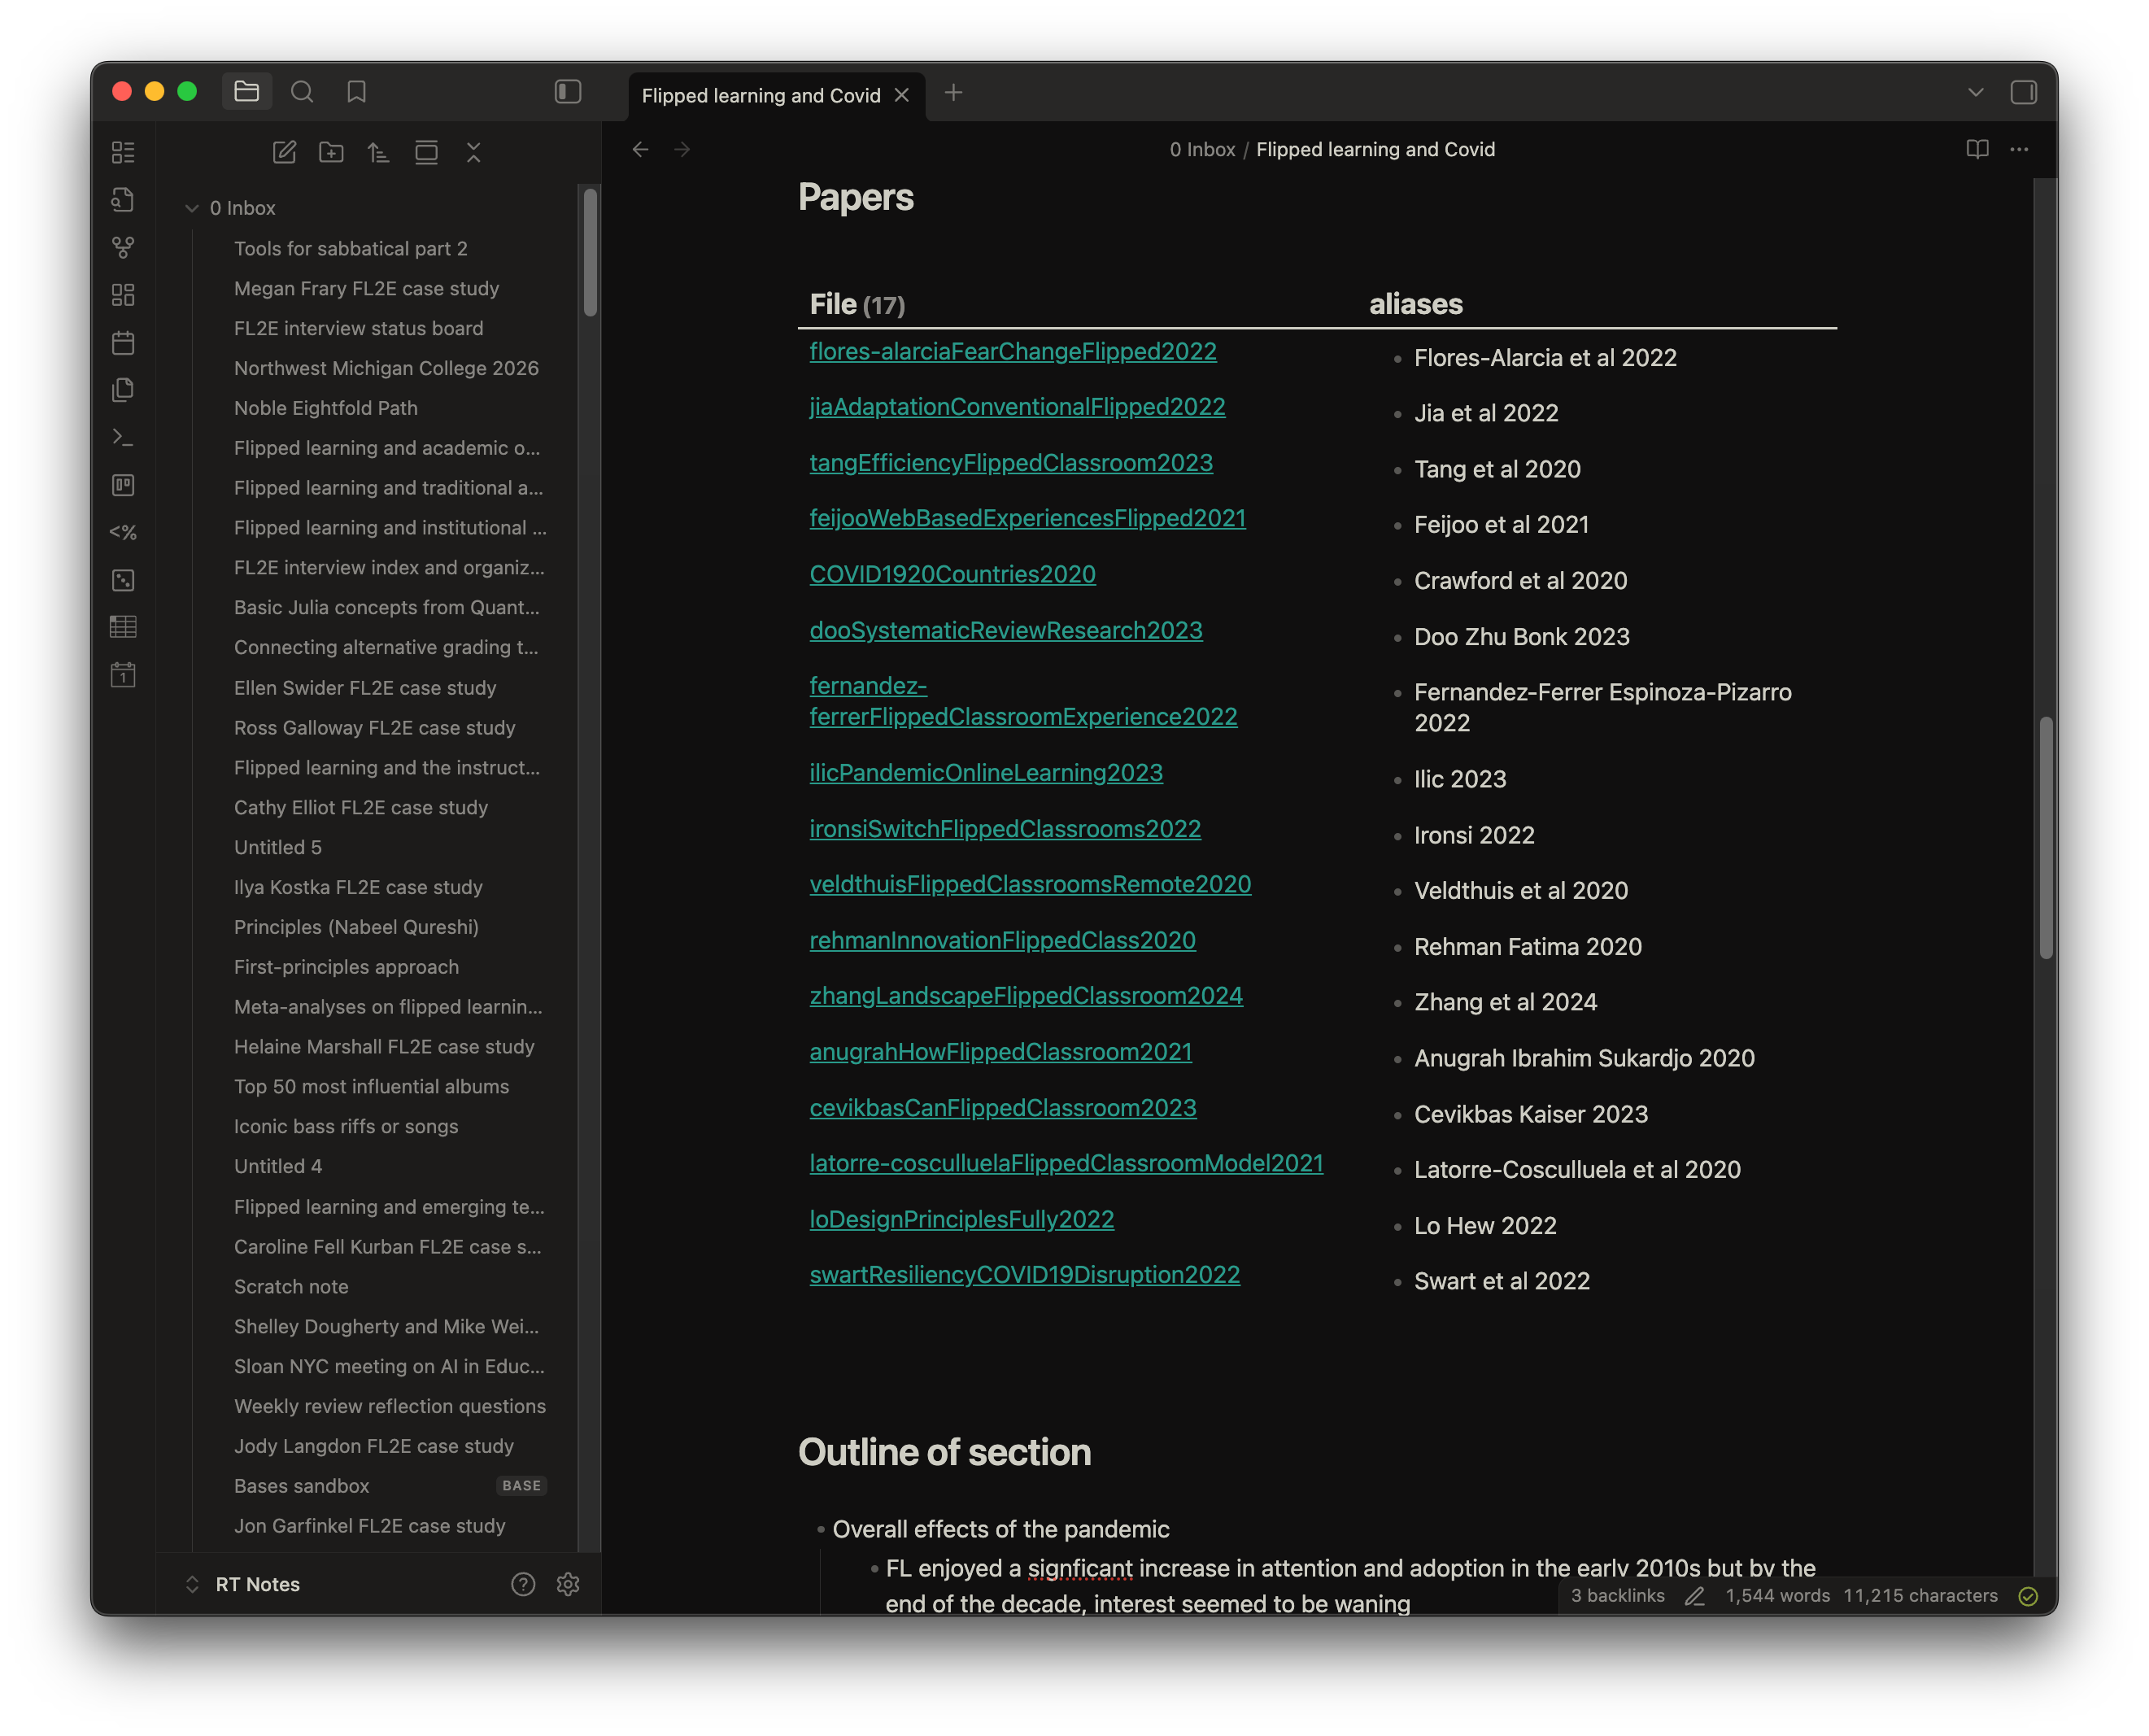2149x1736 pixels.
Task: Open the bookmarks pane
Action: click(356, 92)
